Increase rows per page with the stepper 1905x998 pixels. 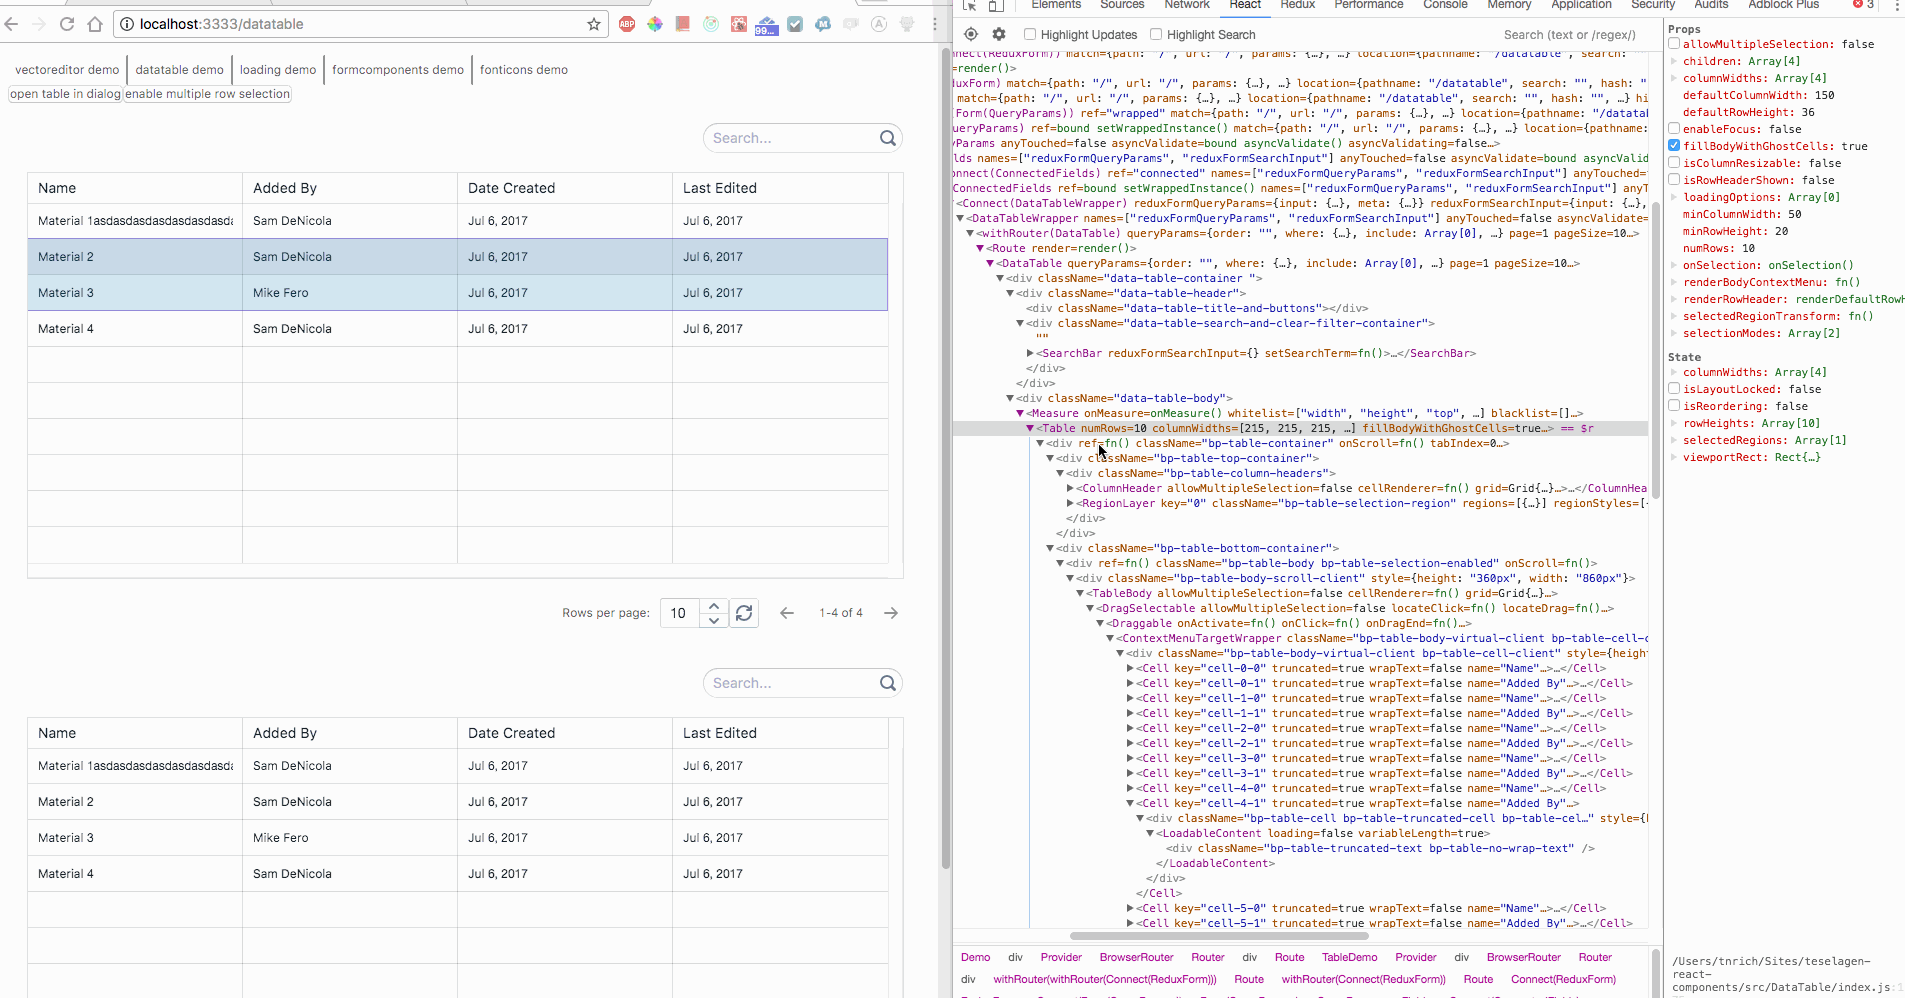[713, 606]
